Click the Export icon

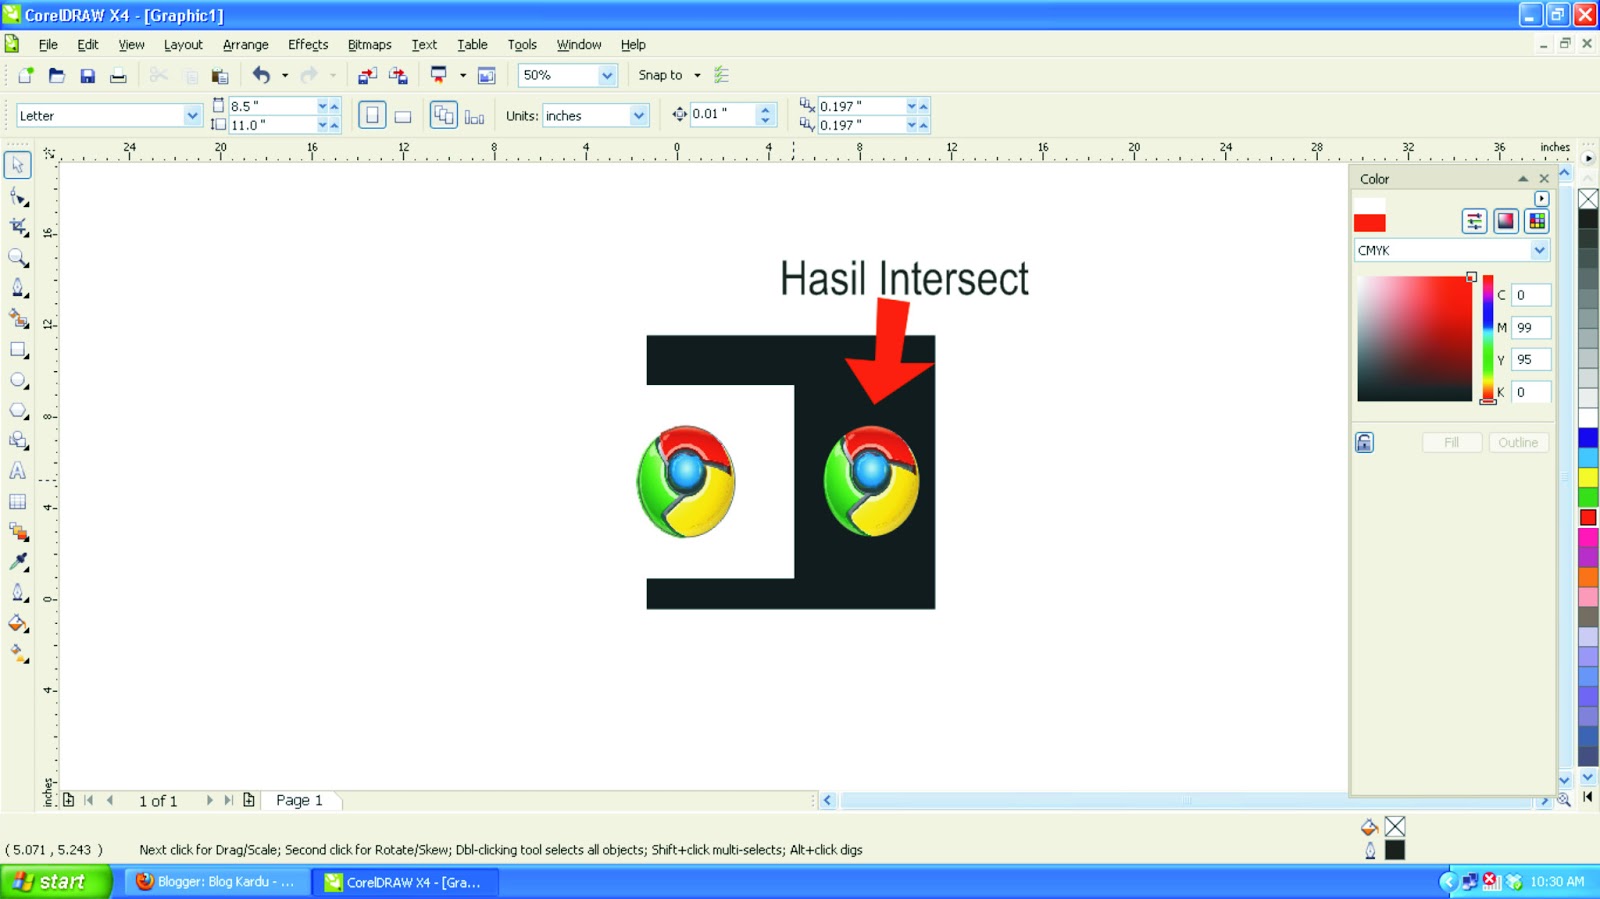click(x=398, y=75)
